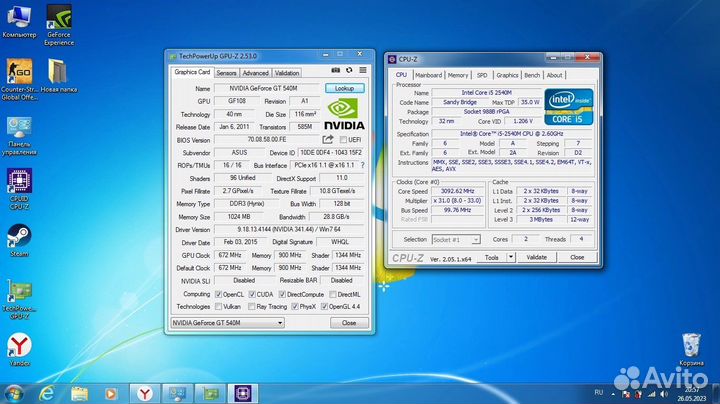The image size is (720, 404).
Task: Open Internet Explorer from the taskbar
Action: [46, 393]
